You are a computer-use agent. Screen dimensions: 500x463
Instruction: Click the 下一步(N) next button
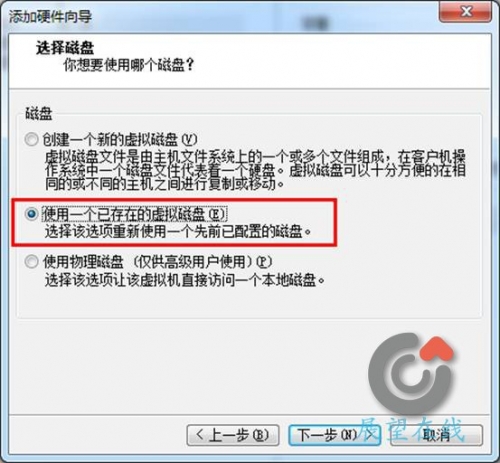click(334, 435)
